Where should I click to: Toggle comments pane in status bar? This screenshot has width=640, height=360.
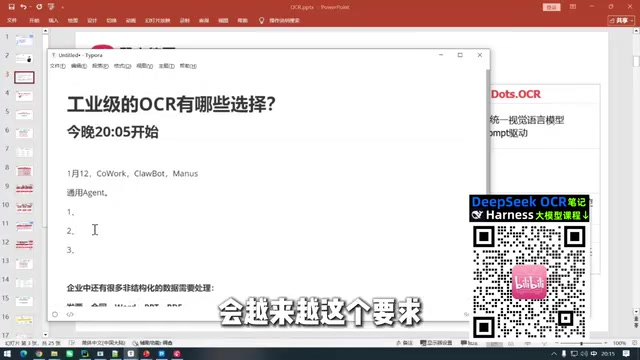(x=469, y=343)
